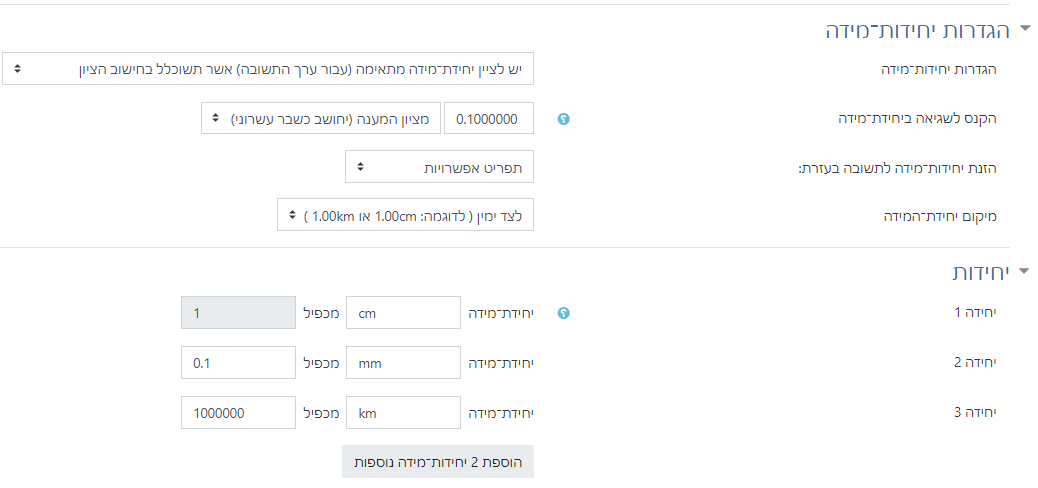Click the Unit 2 name field containing mm
Screen dimensions: 1038x488
click(403, 363)
